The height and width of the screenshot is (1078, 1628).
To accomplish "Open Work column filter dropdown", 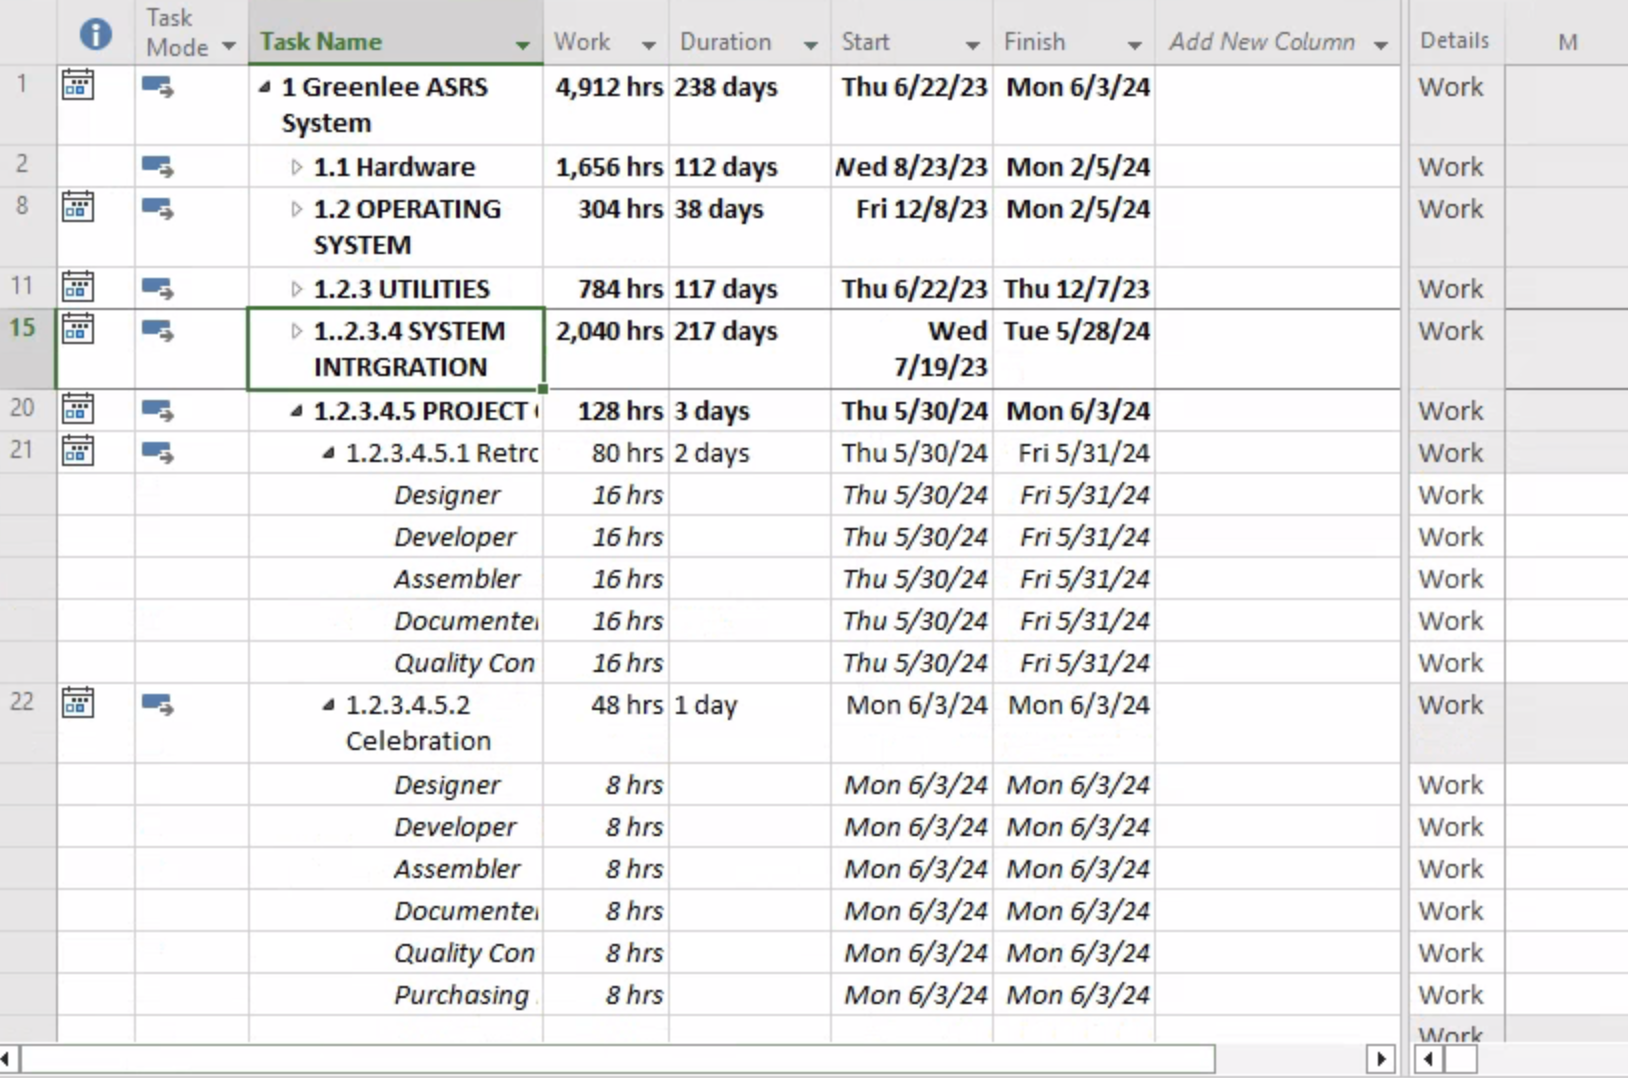I will [648, 46].
